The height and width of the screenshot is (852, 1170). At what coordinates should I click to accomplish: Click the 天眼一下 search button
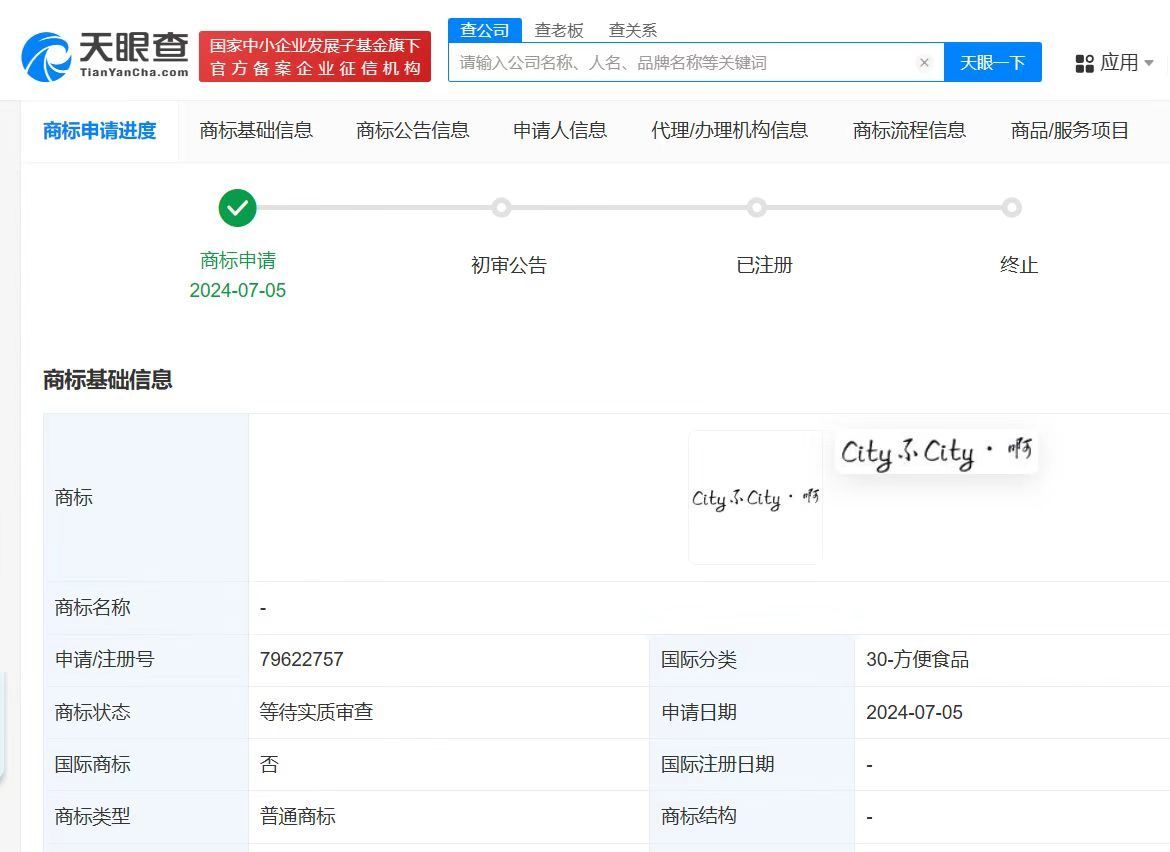993,62
